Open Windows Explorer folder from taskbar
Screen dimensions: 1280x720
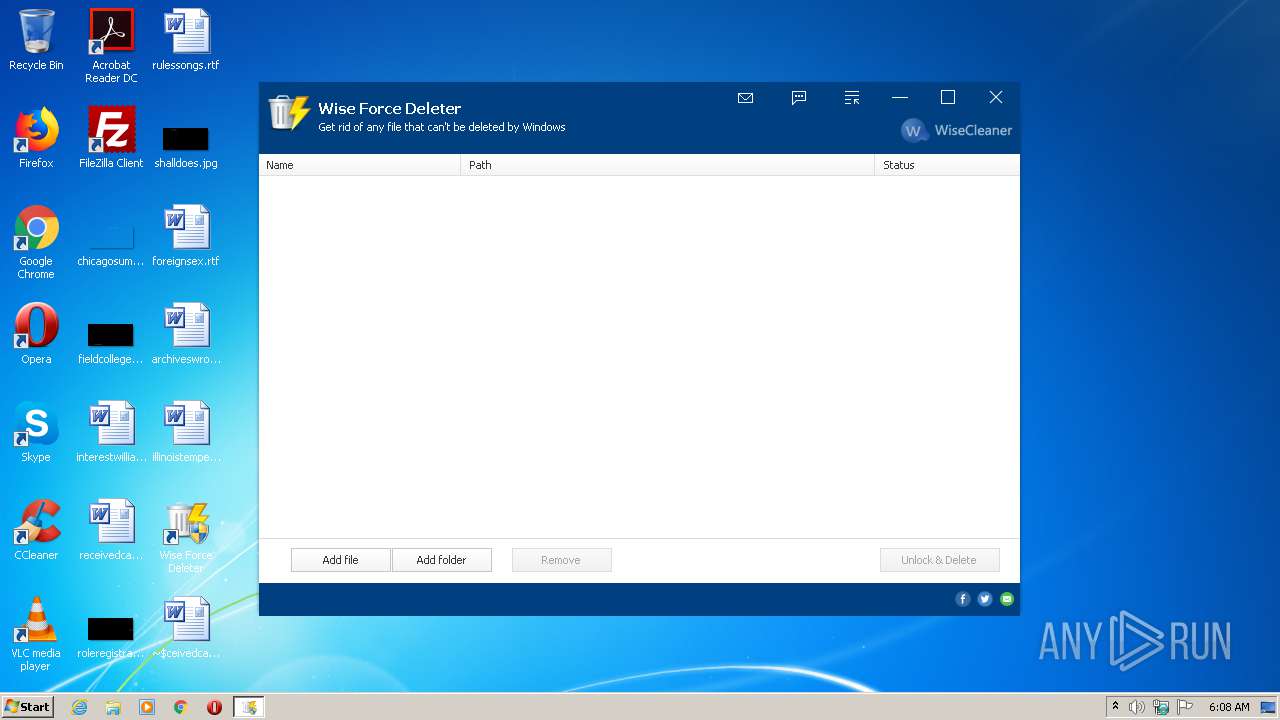click(113, 707)
